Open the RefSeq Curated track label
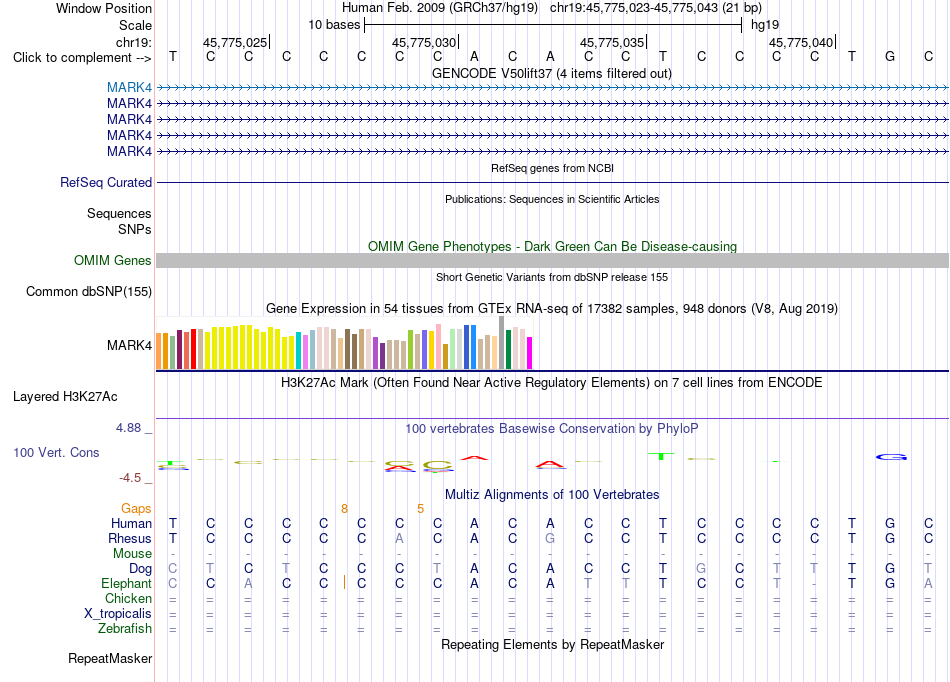Image resolution: width=950 pixels, height=682 pixels. click(x=105, y=182)
